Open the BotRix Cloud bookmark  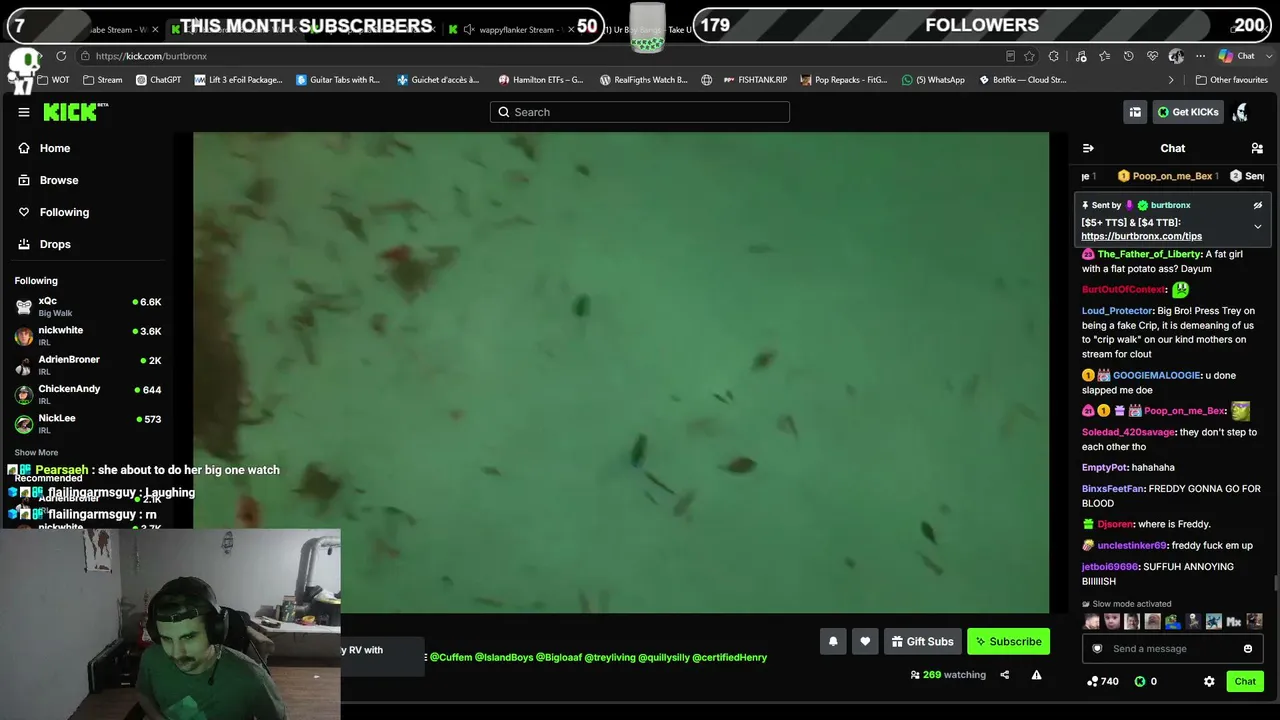(x=1023, y=80)
